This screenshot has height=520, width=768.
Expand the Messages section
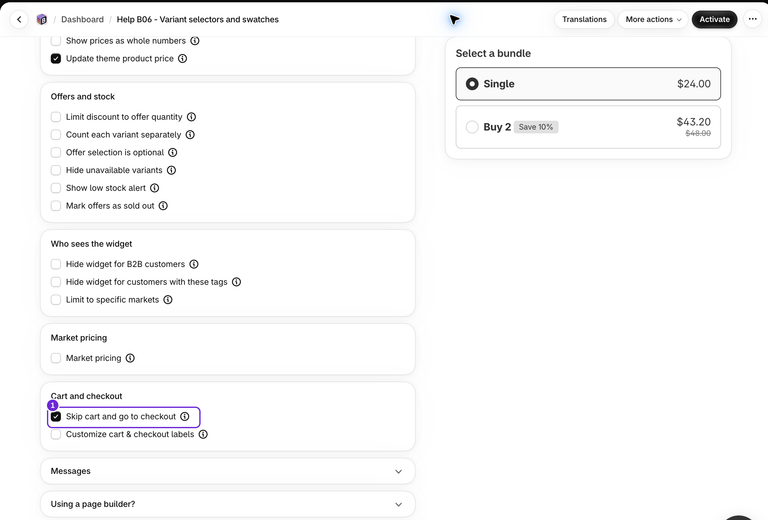(x=228, y=471)
